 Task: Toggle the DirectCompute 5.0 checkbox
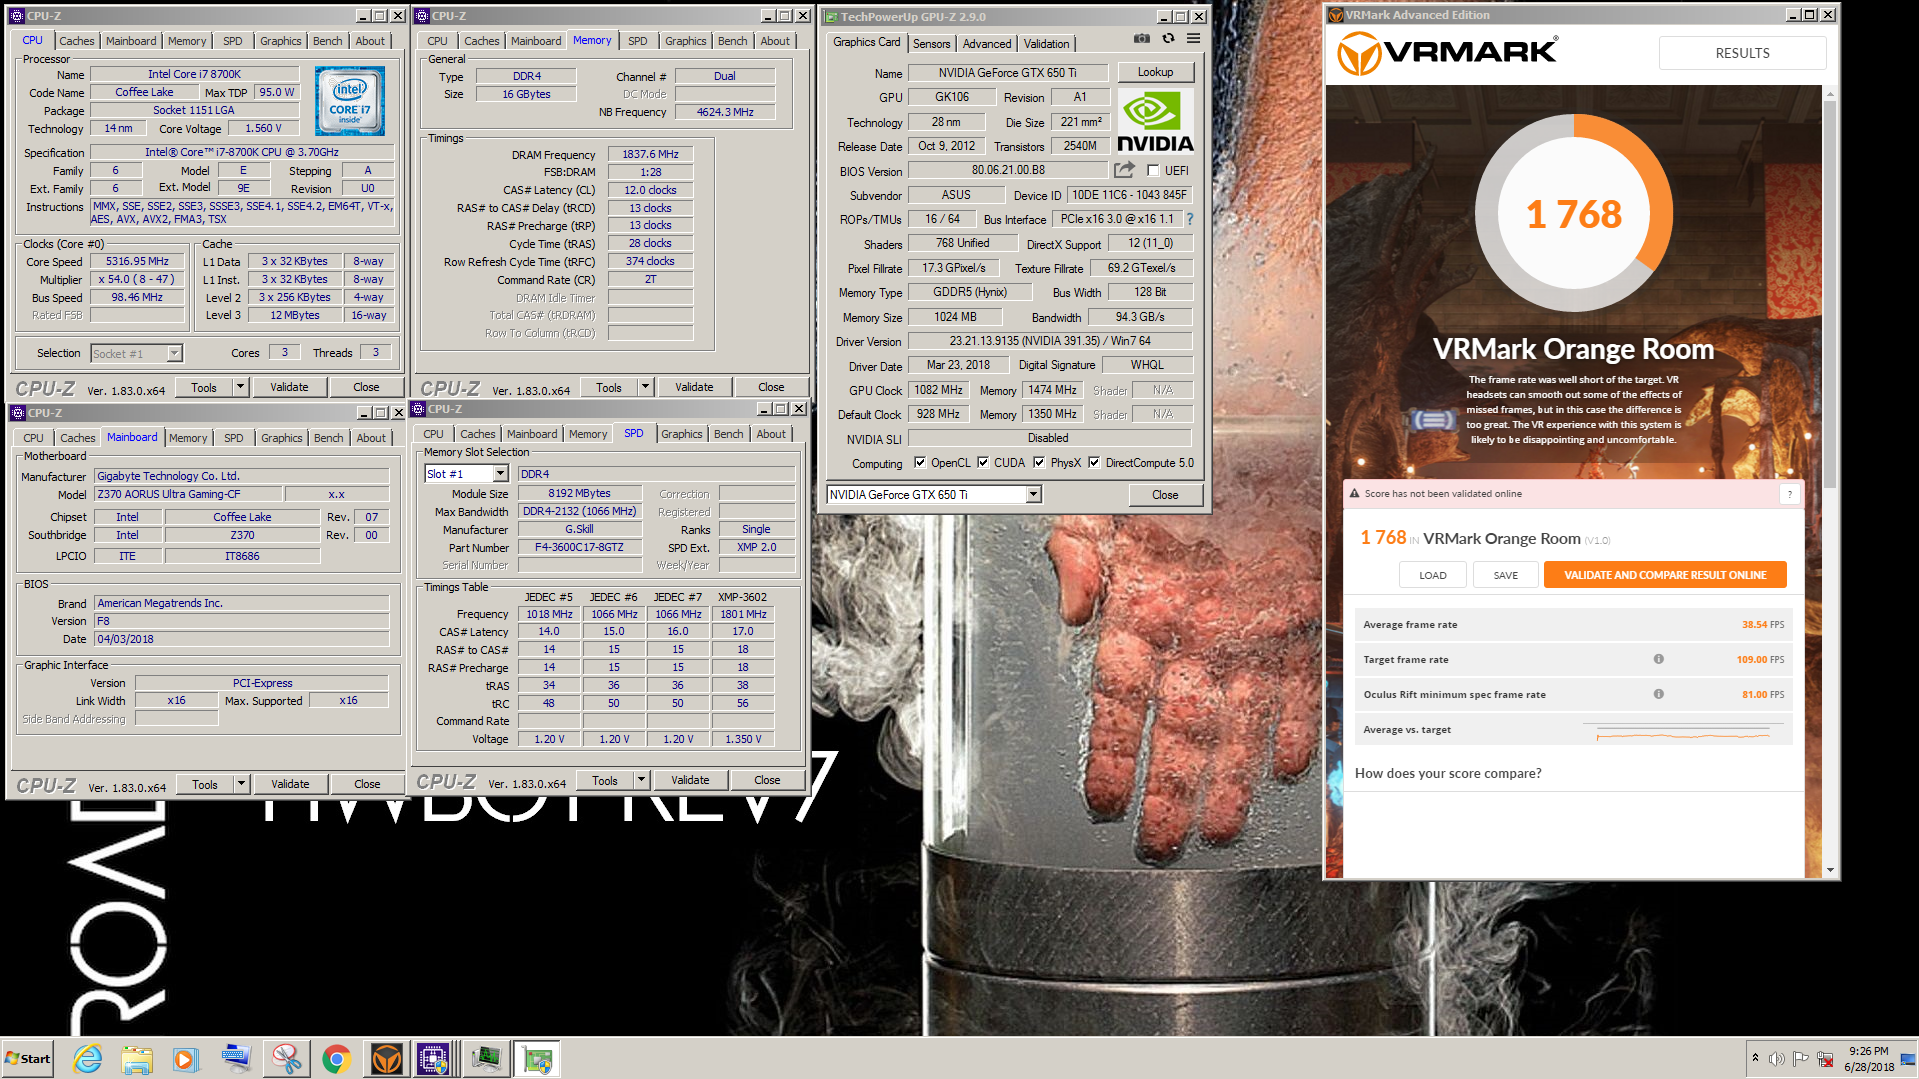1094,463
